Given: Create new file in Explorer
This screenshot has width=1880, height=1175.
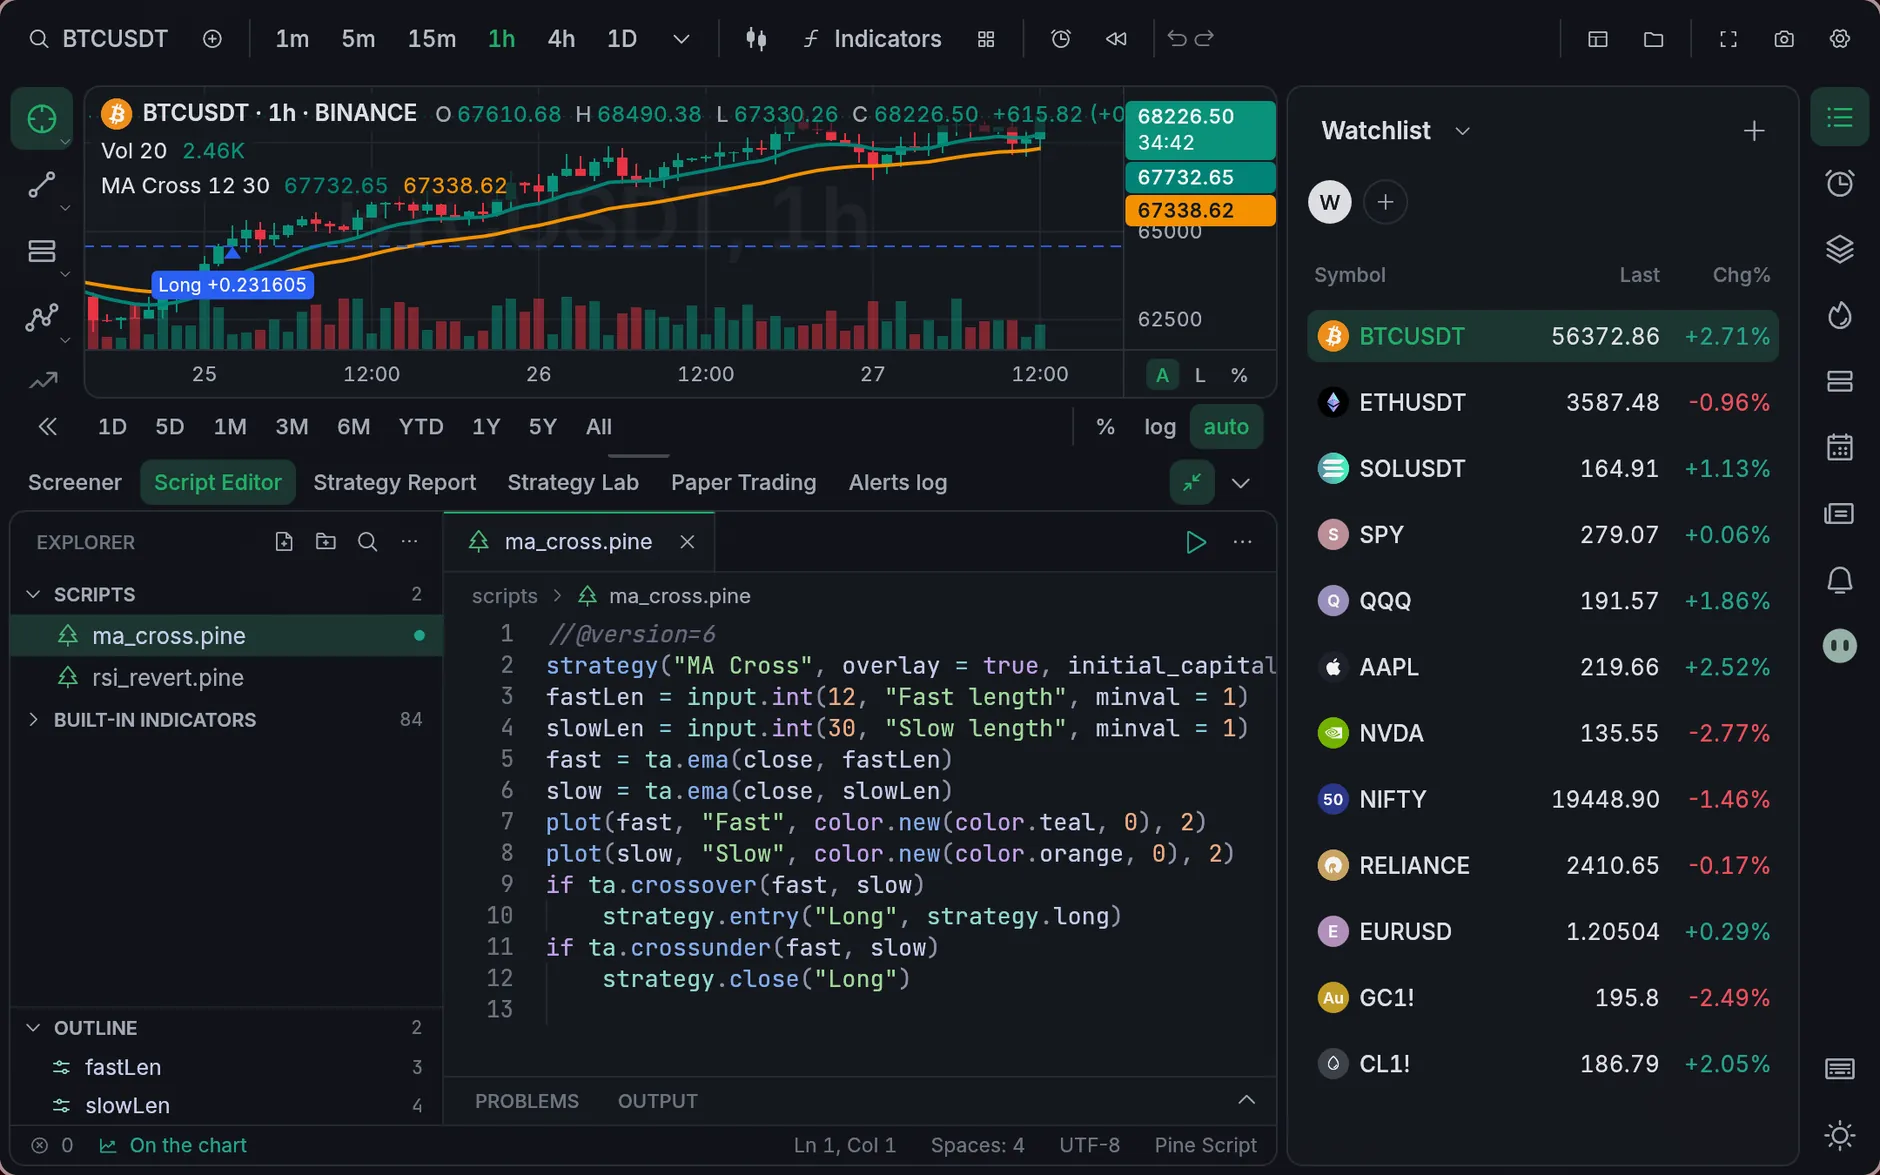Looking at the screenshot, I should coord(284,542).
